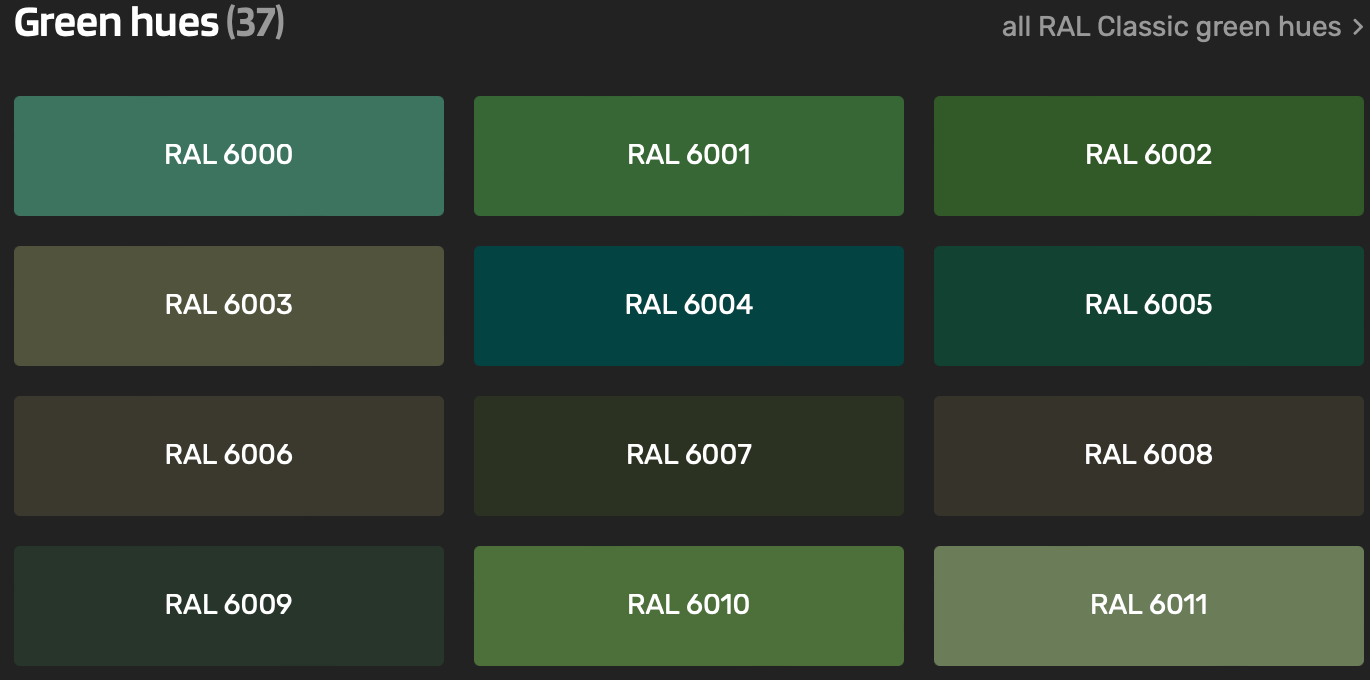
Task: Click the chevron arrow beside green hues link
Action: [x=1357, y=27]
